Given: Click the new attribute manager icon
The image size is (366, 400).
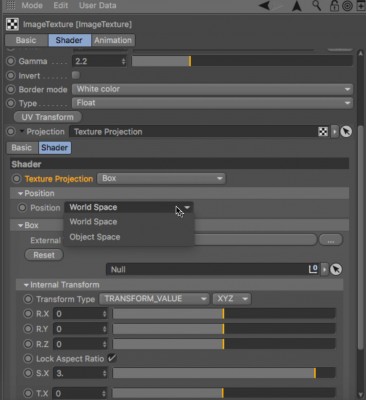Looking at the screenshot, I should coord(361,6).
